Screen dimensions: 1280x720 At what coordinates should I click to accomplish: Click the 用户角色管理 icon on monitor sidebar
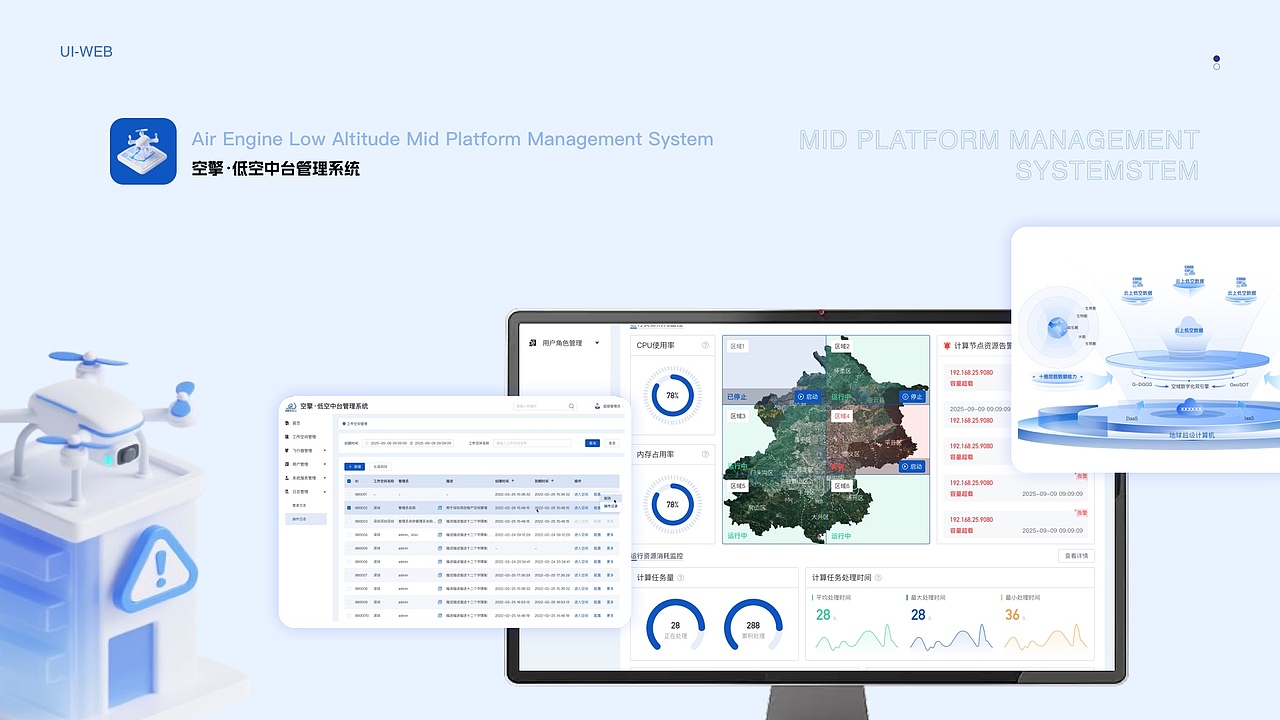point(533,343)
